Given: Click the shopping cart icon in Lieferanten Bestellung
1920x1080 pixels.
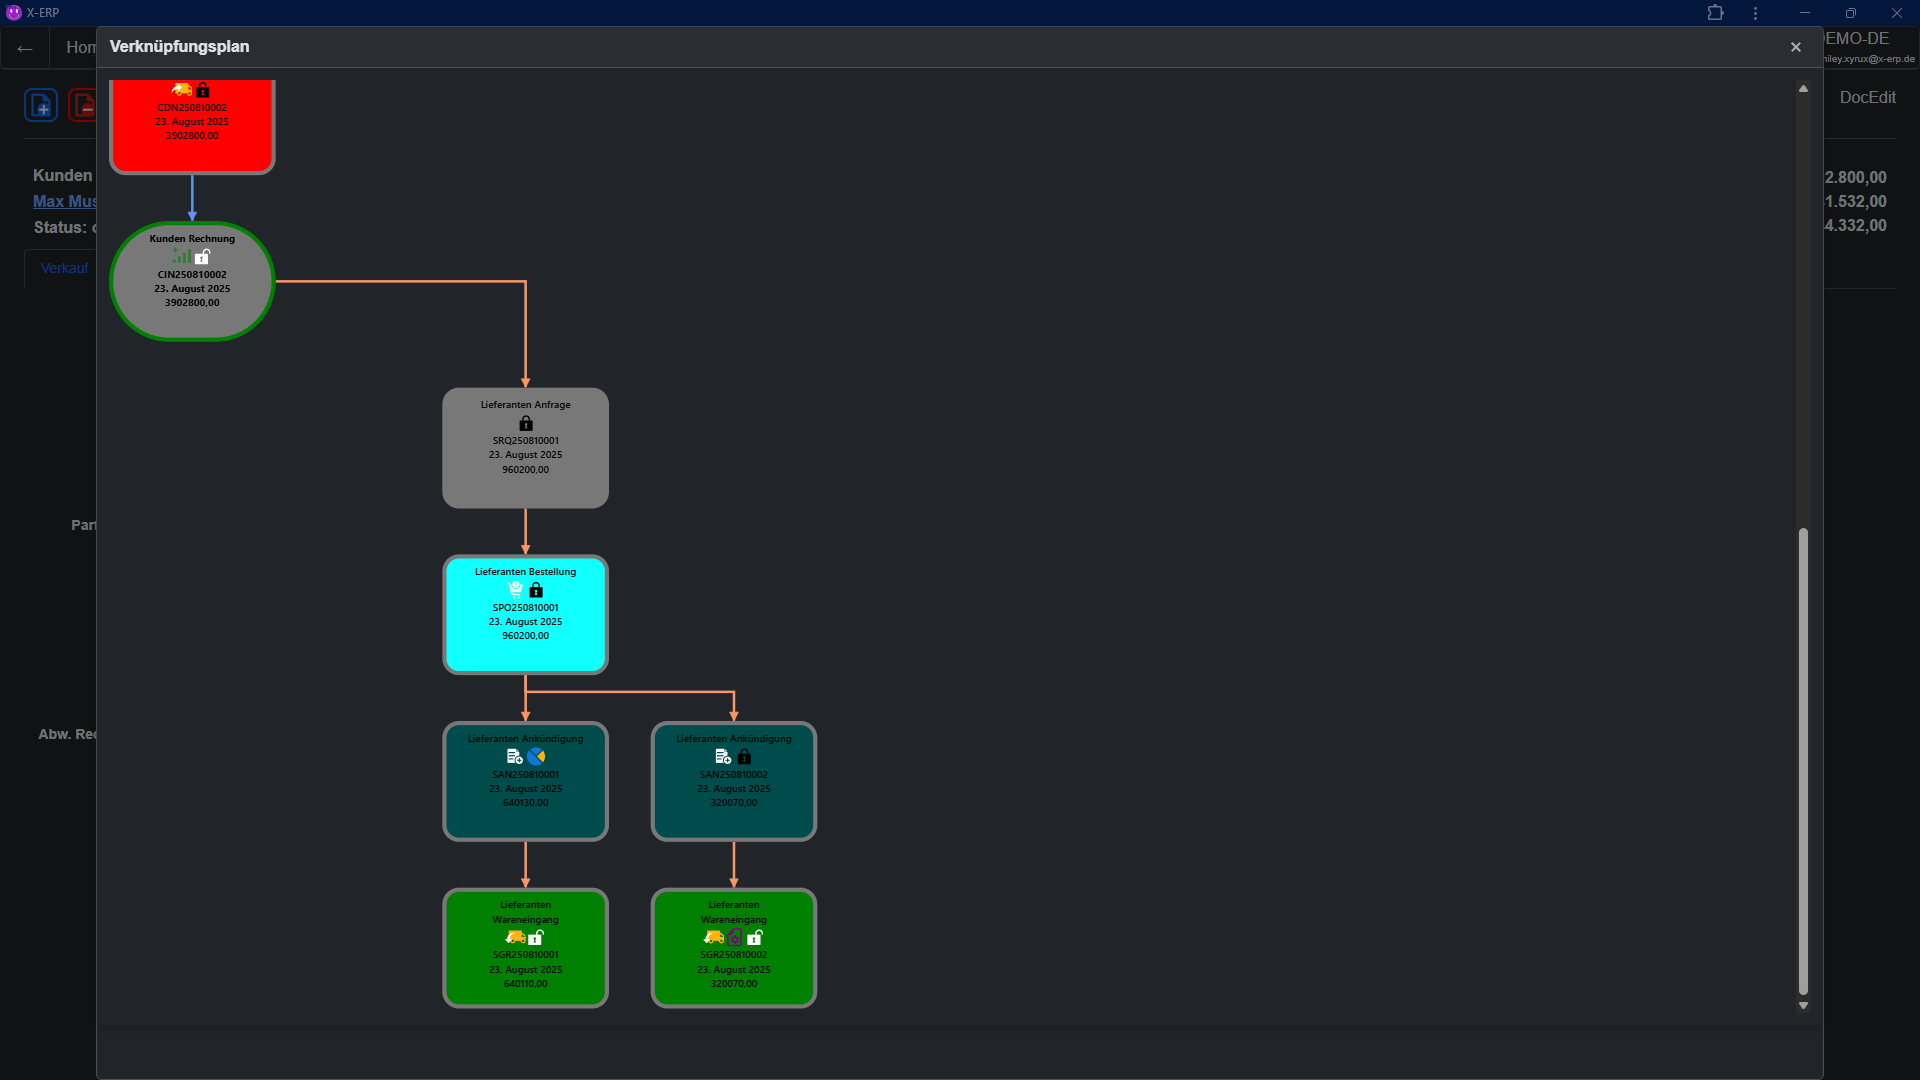Looking at the screenshot, I should click(515, 590).
